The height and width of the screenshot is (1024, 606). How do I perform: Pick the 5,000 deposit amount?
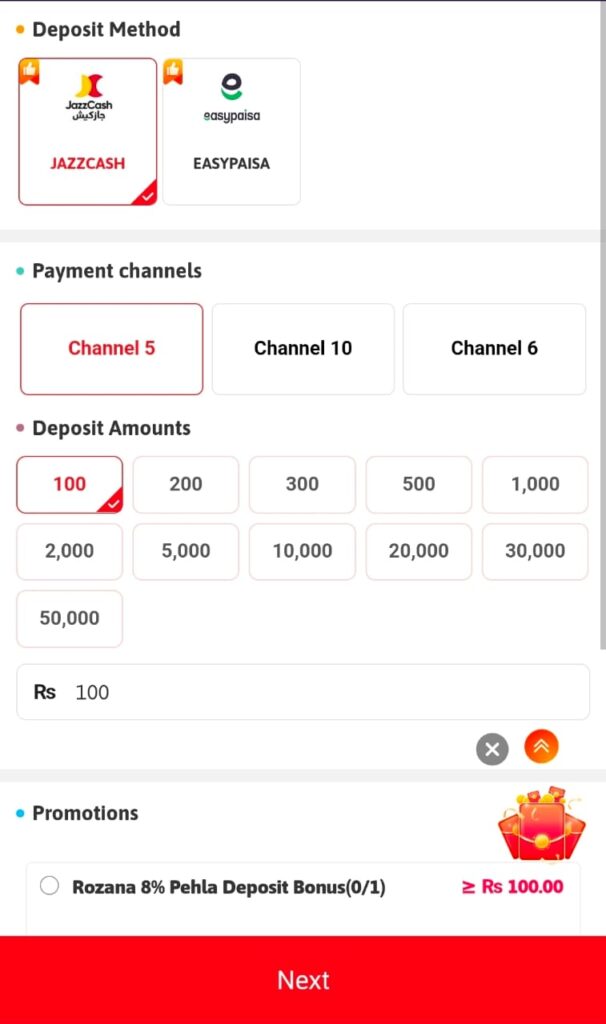(x=186, y=551)
